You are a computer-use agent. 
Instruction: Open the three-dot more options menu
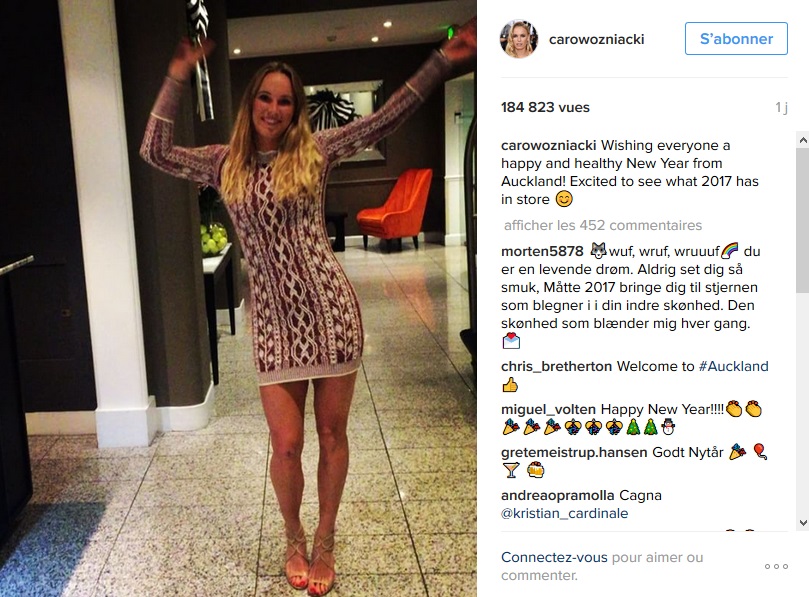776,566
